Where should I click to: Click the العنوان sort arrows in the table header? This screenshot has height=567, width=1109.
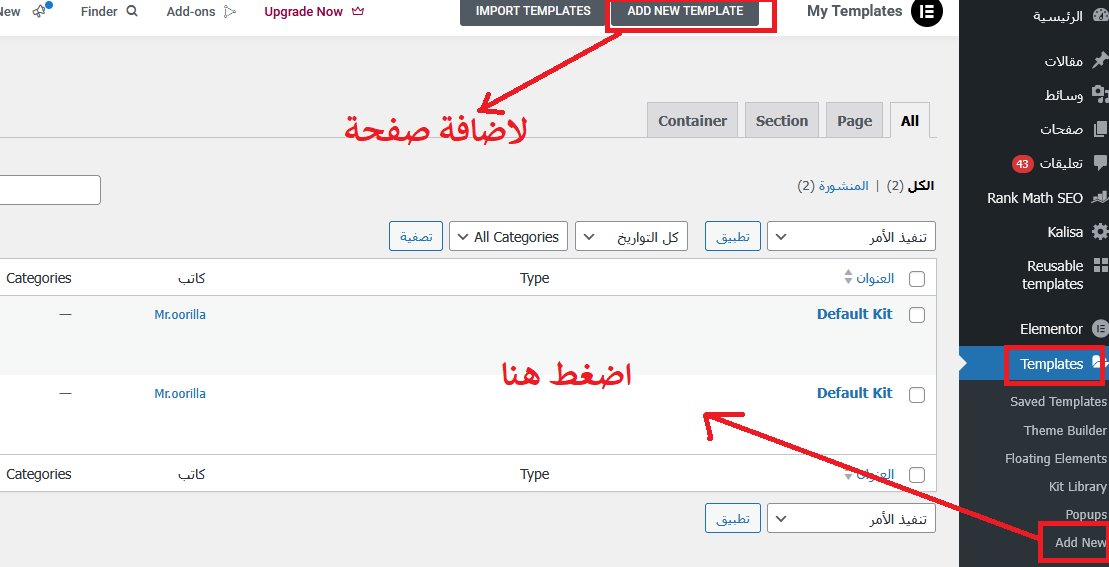click(849, 277)
